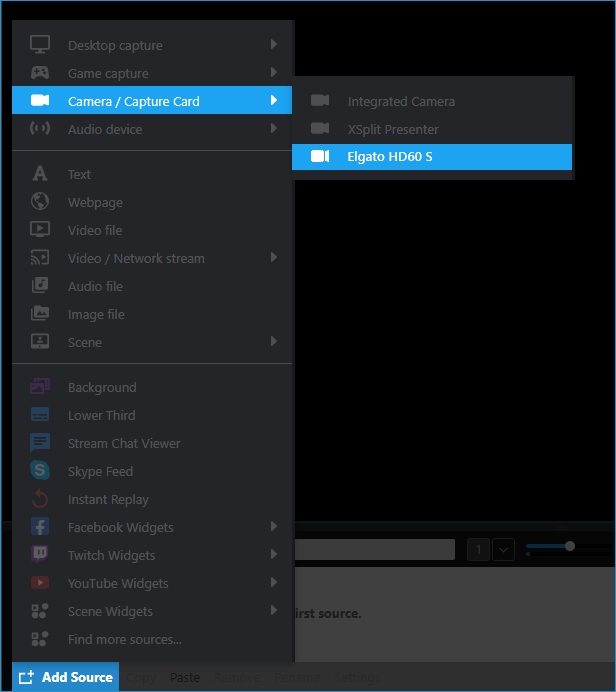Screen dimensions: 616x692
Task: Select the Webpage source entry
Action: pos(152,202)
